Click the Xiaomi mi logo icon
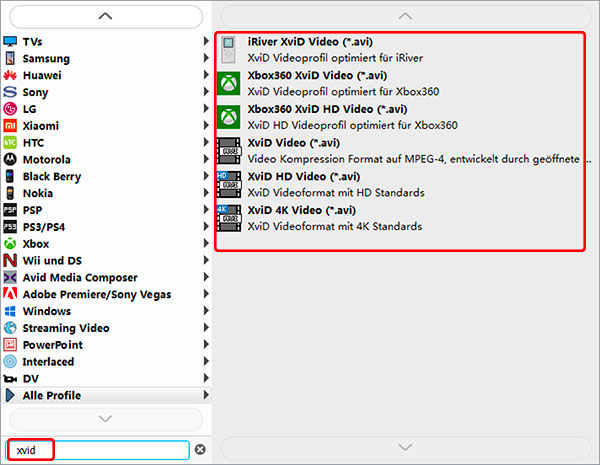600x465 pixels. click(x=10, y=126)
